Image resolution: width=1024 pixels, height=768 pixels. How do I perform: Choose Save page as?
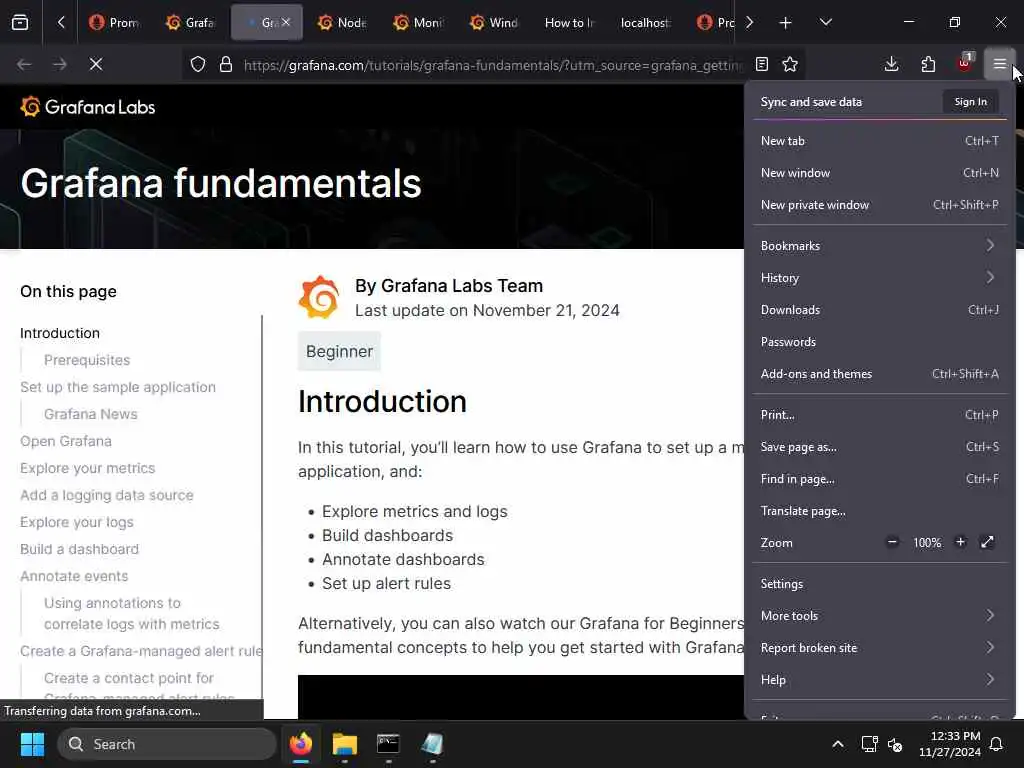tap(880, 447)
